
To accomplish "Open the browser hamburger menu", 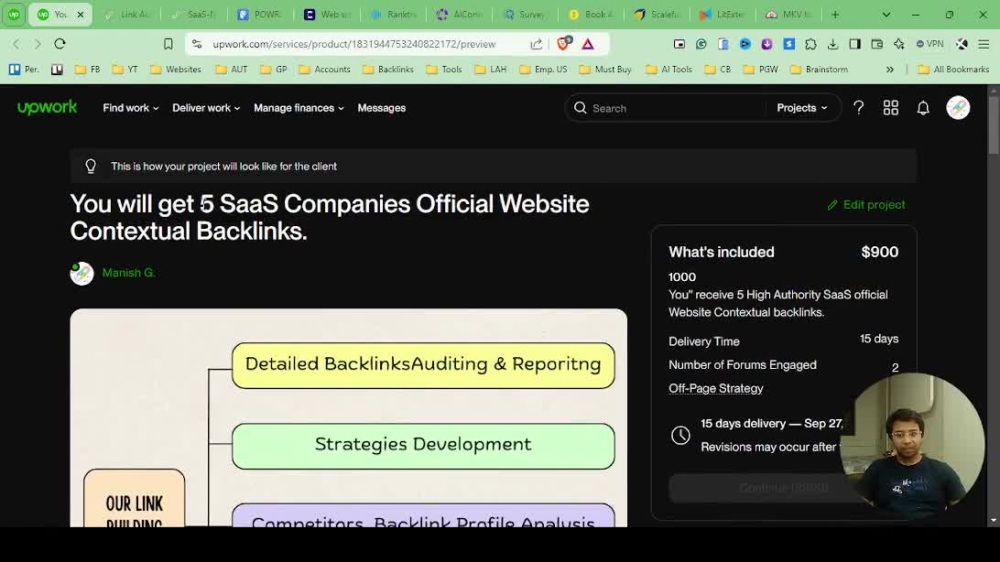I will pyautogui.click(x=984, y=44).
